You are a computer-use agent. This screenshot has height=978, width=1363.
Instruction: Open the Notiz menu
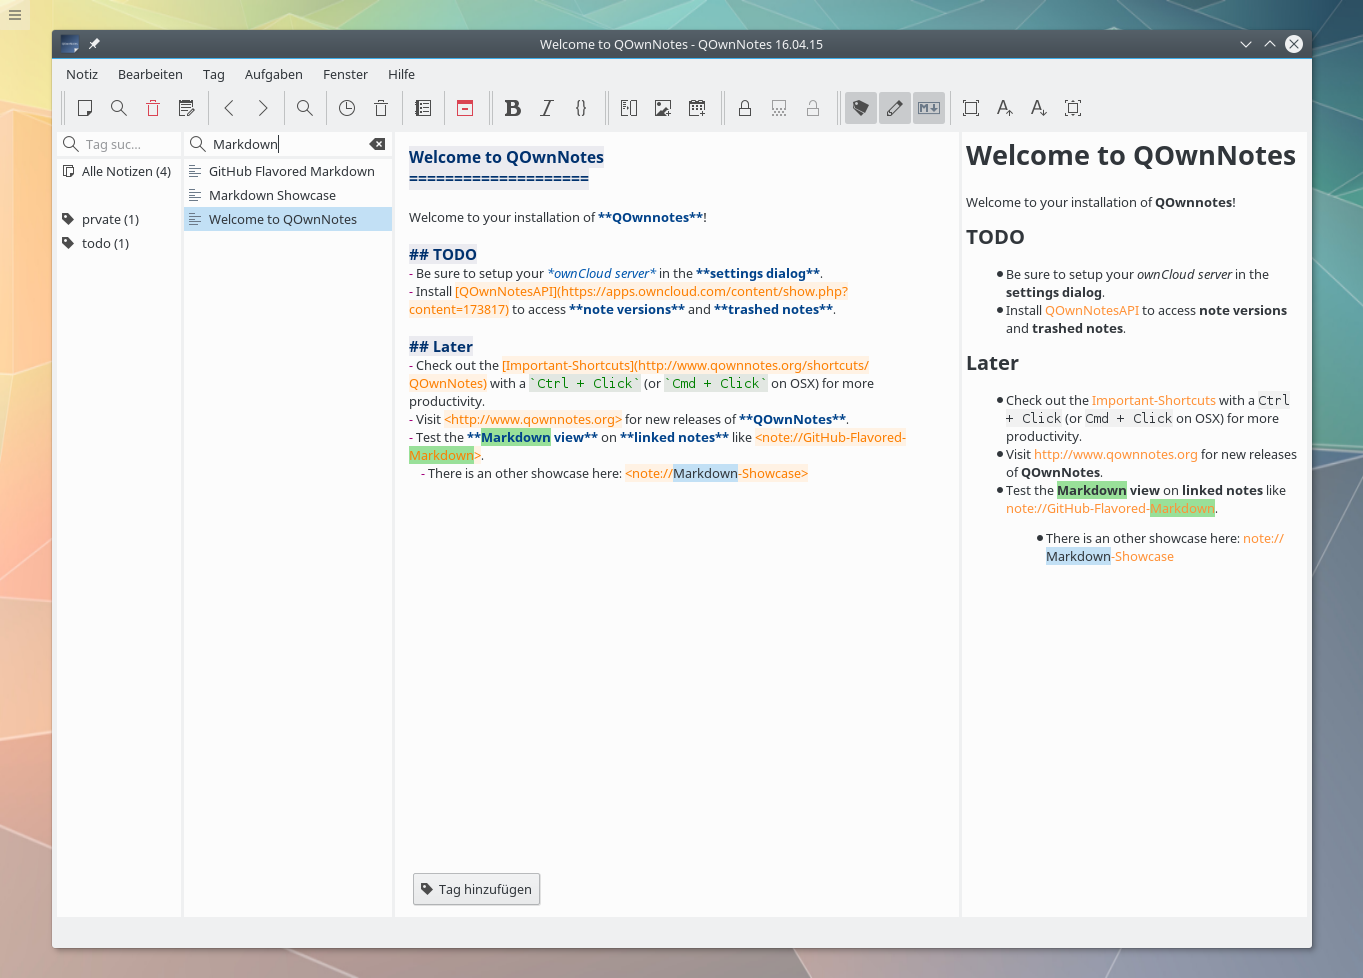[x=81, y=74]
